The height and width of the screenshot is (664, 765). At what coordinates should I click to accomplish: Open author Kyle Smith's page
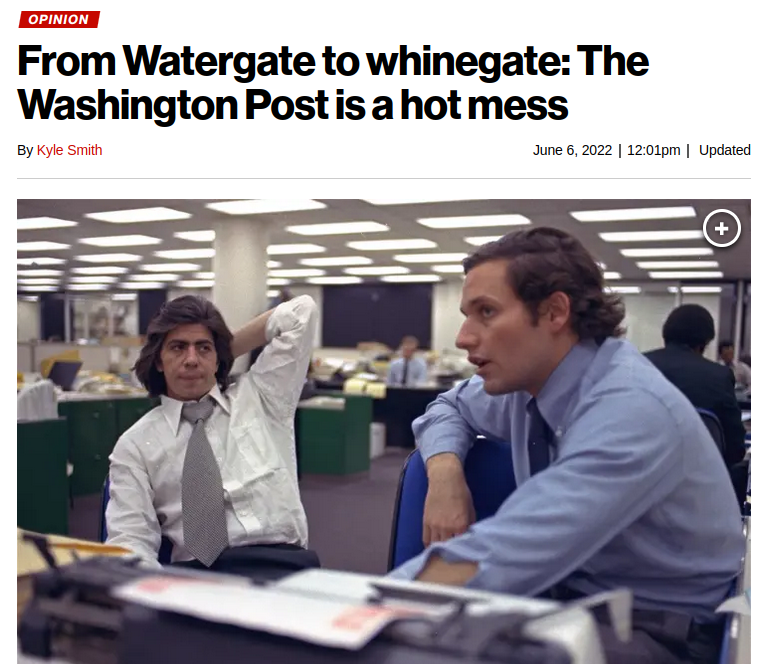[69, 150]
